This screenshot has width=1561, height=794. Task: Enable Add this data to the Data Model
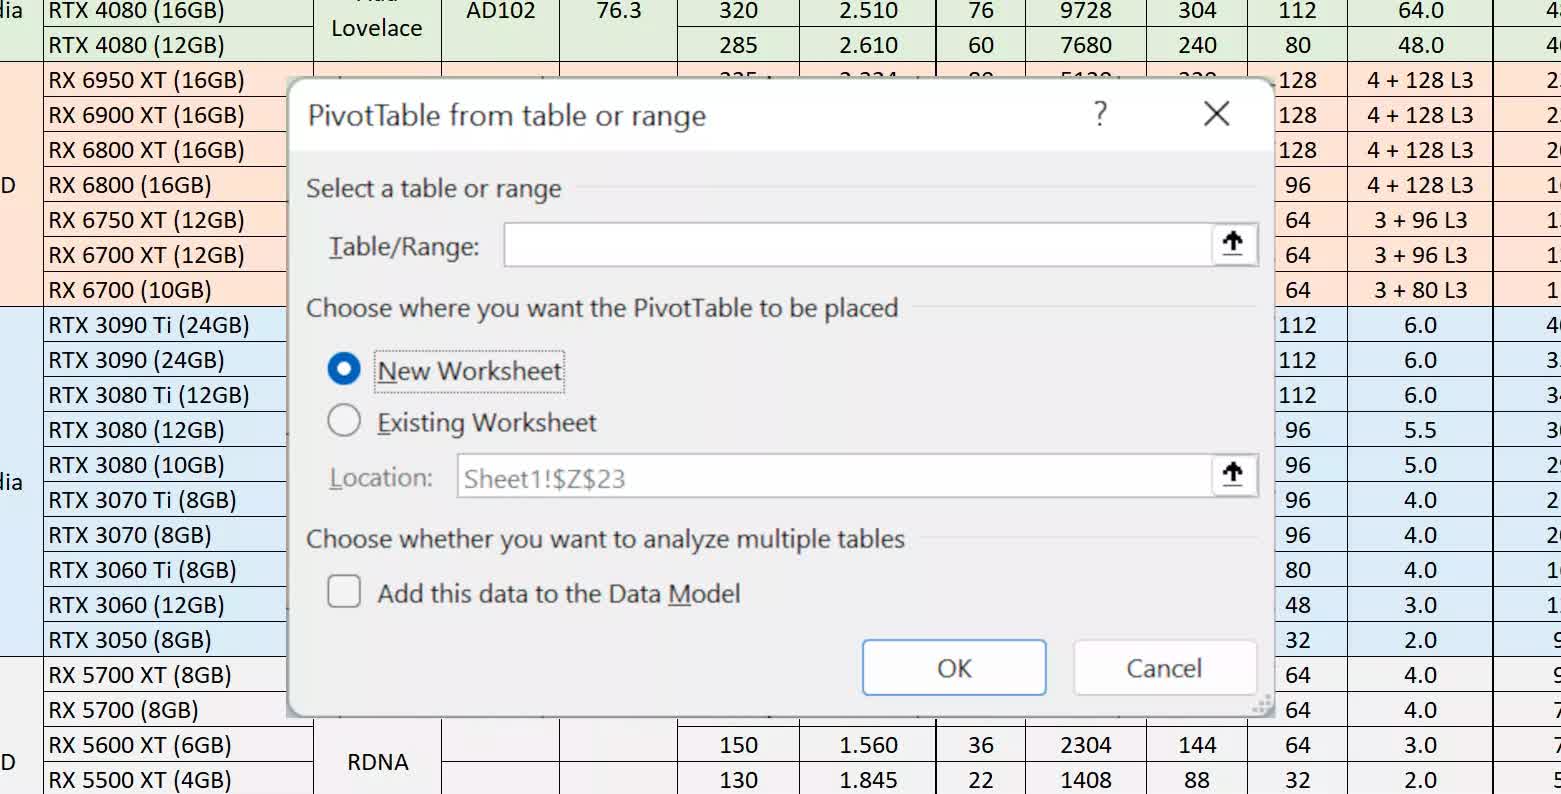(344, 592)
